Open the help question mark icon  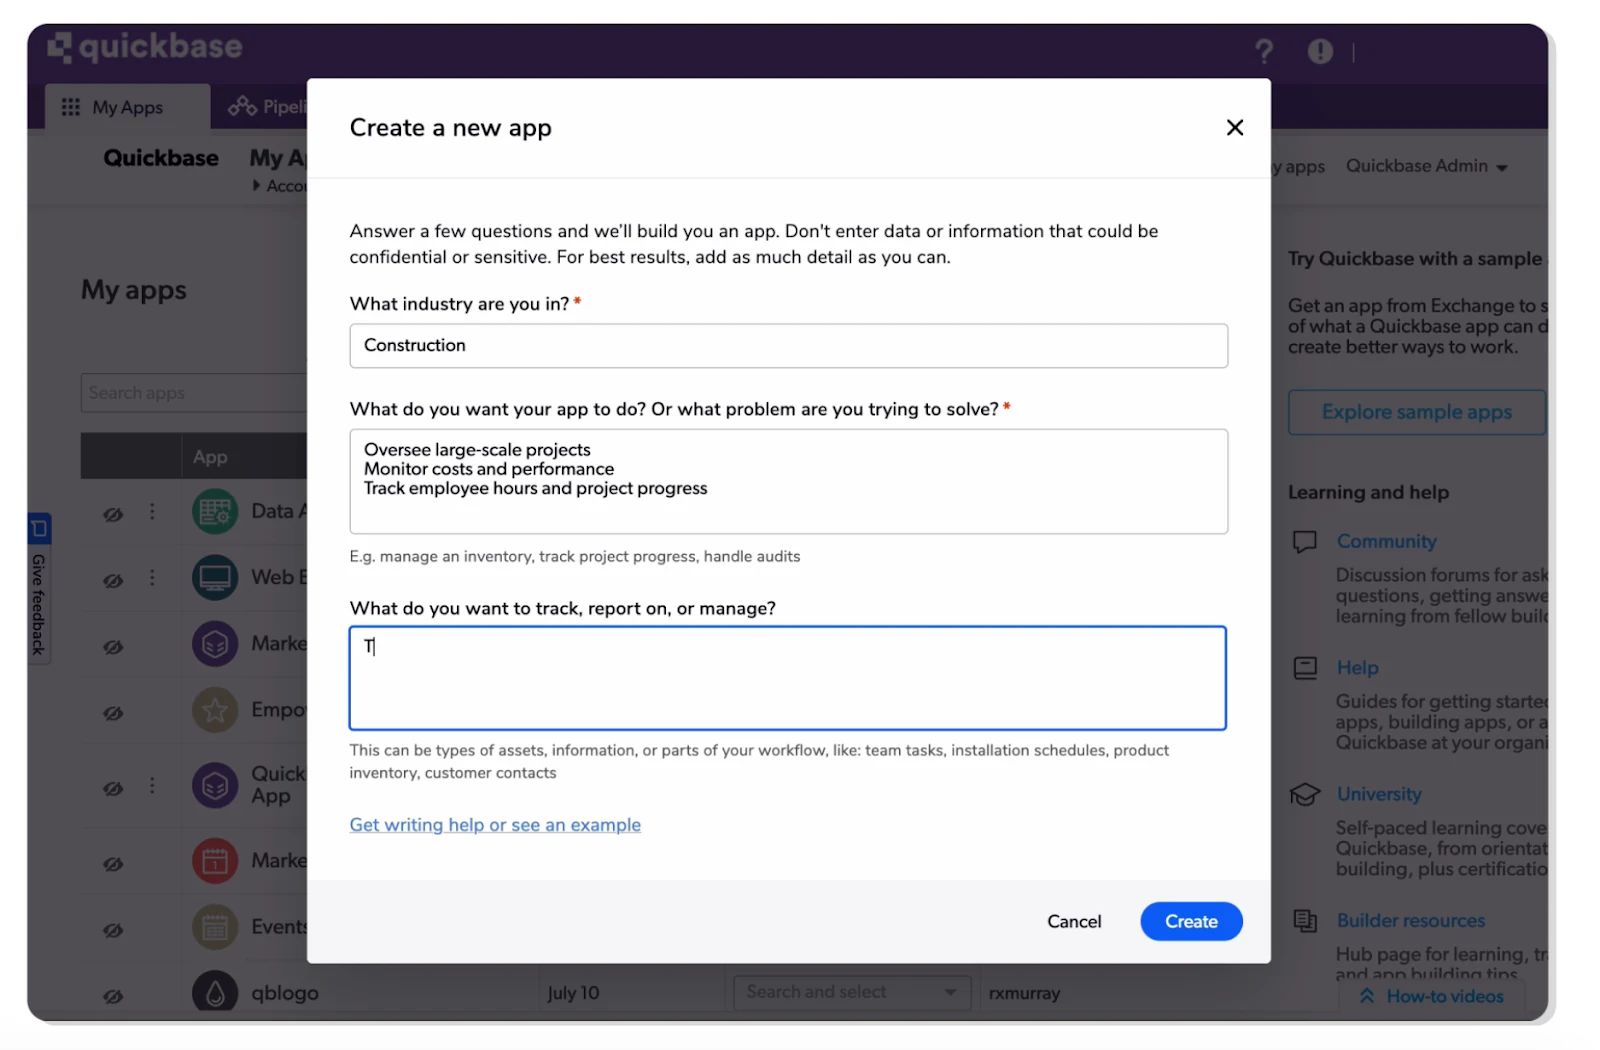pos(1264,51)
